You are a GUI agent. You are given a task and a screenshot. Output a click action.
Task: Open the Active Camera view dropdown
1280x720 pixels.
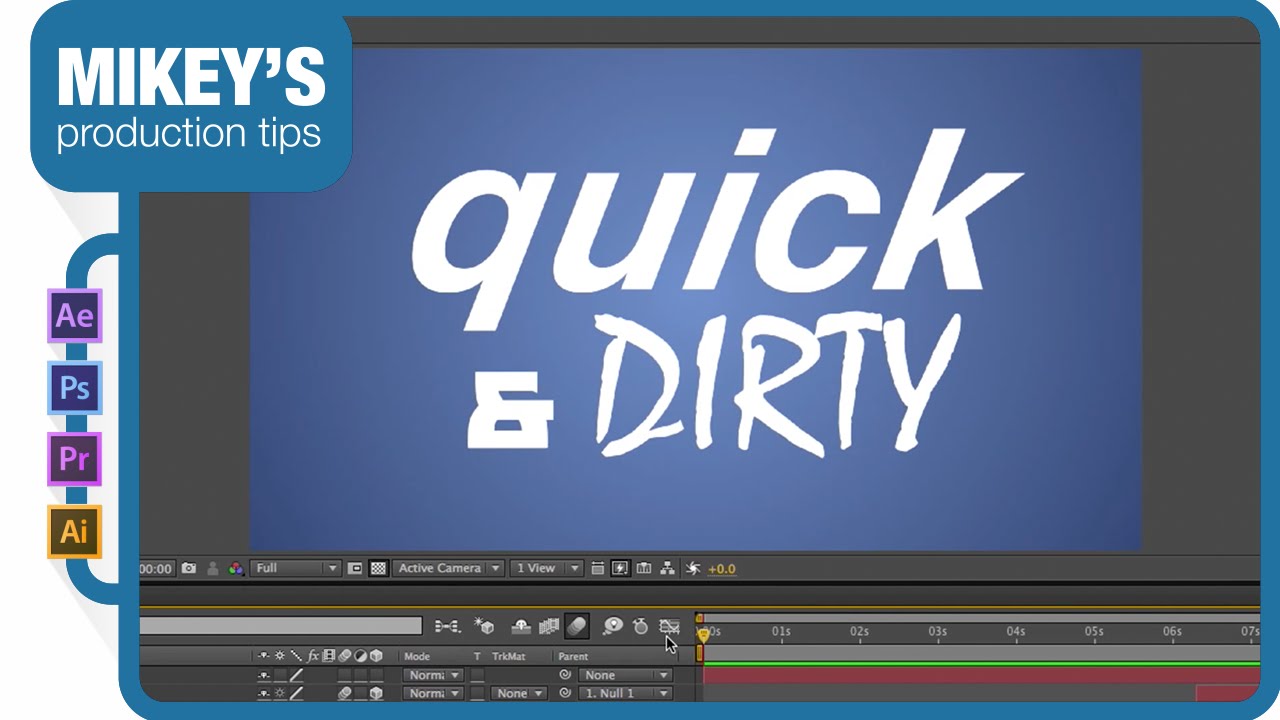(448, 568)
